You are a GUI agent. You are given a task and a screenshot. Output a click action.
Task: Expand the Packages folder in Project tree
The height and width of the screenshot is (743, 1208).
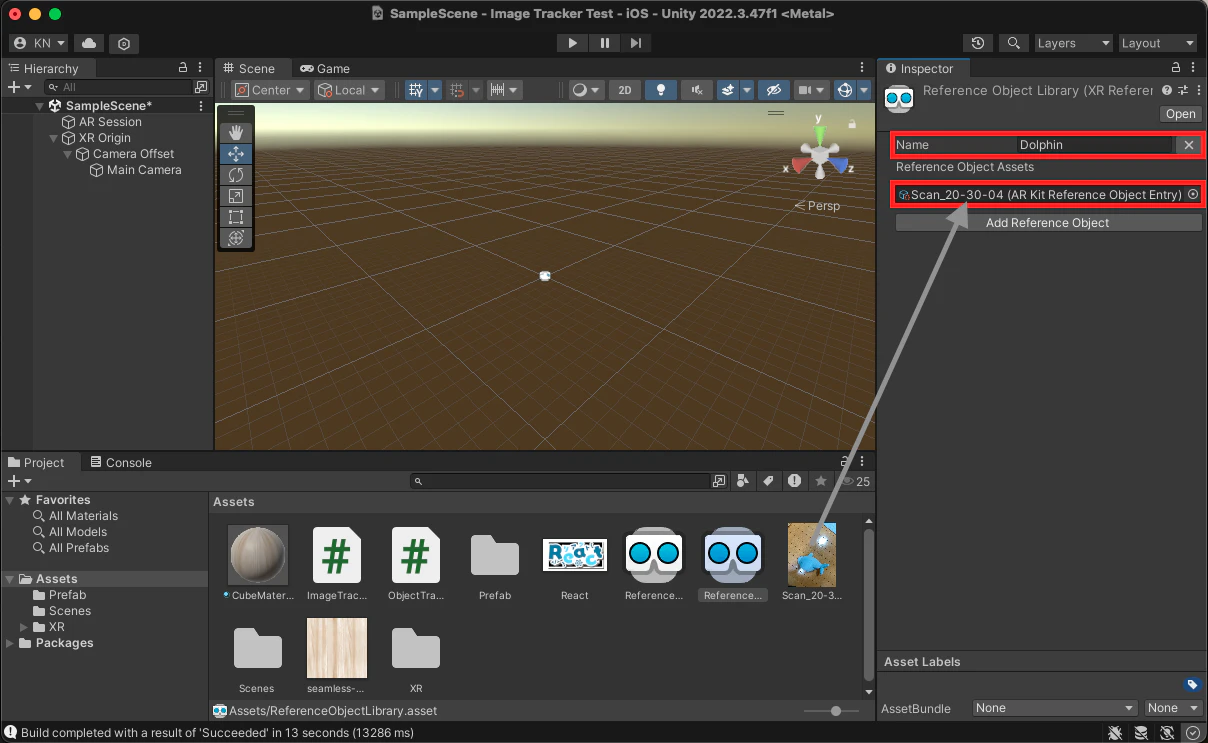[11, 643]
